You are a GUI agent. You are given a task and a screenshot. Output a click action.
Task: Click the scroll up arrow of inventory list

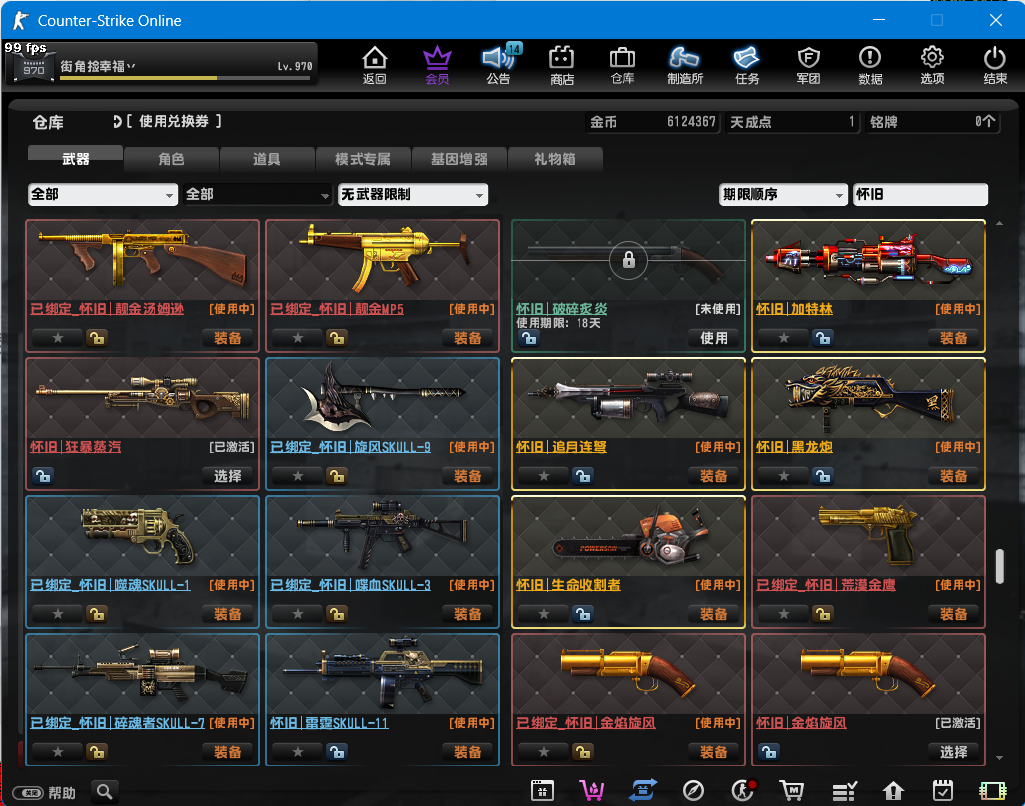pos(999,224)
